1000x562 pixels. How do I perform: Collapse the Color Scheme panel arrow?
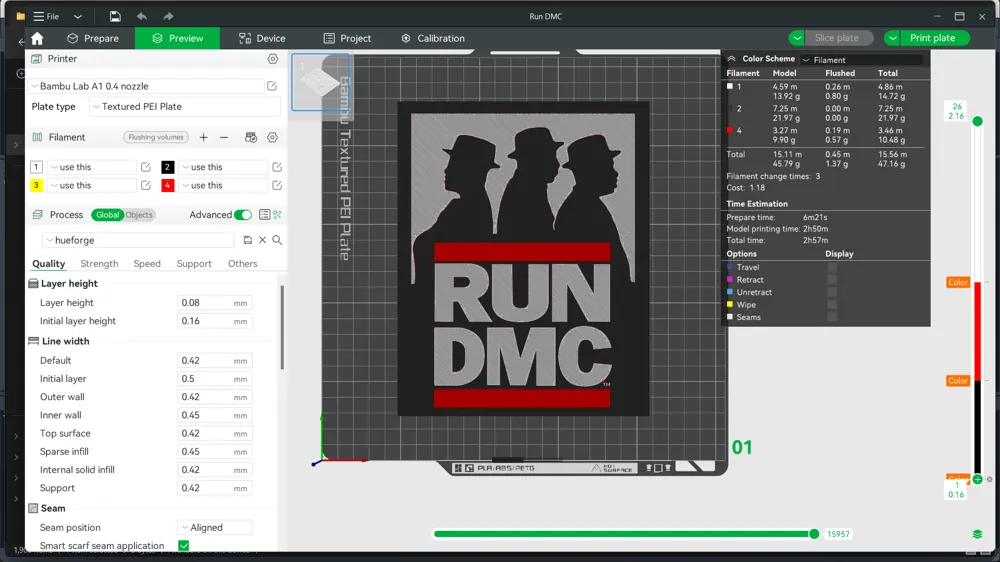click(732, 59)
